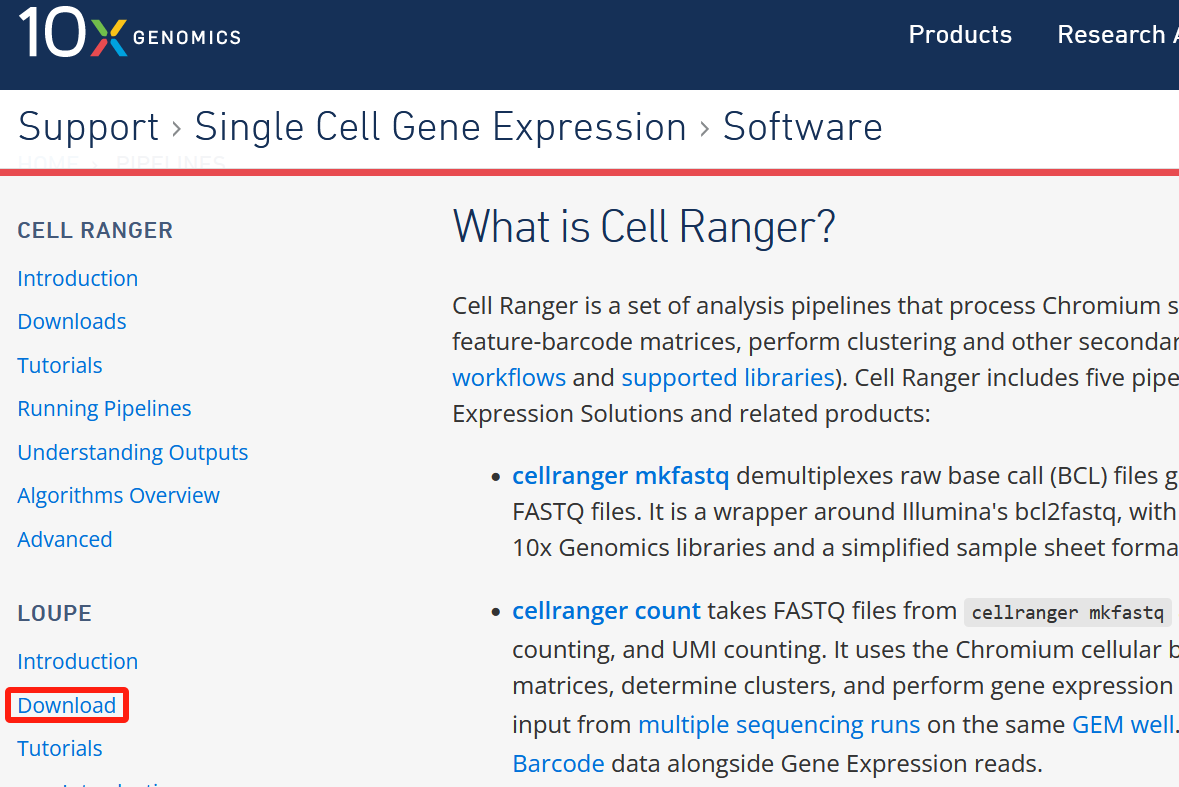Open cellranger count link

[606, 610]
